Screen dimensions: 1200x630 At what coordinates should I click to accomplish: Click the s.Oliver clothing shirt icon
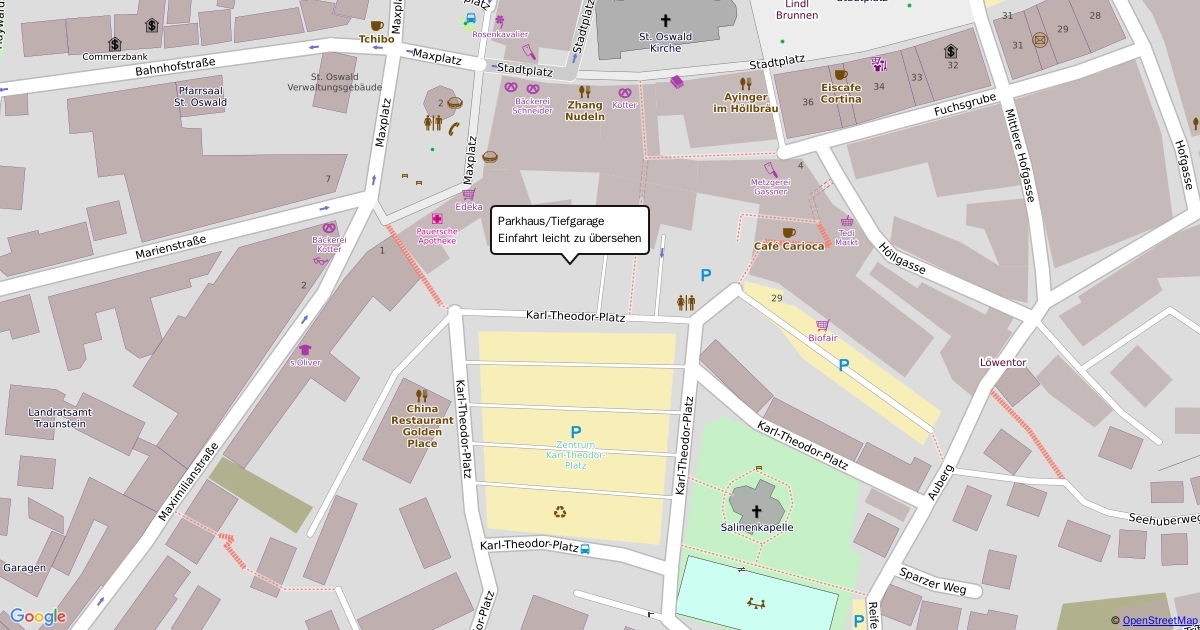[x=305, y=350]
